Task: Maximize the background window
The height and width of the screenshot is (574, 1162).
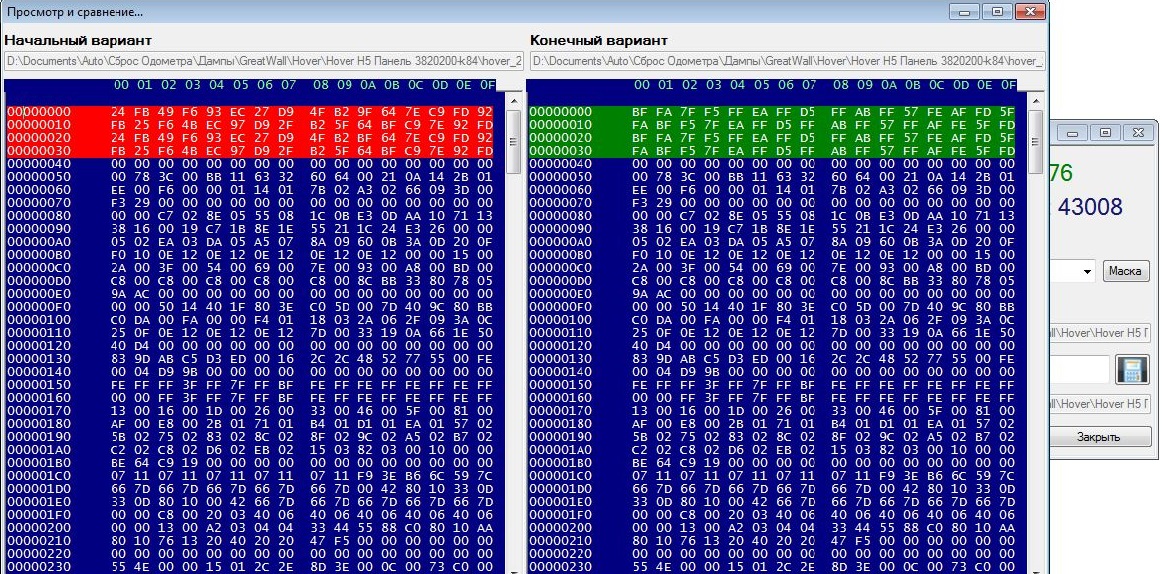Action: (x=1105, y=133)
